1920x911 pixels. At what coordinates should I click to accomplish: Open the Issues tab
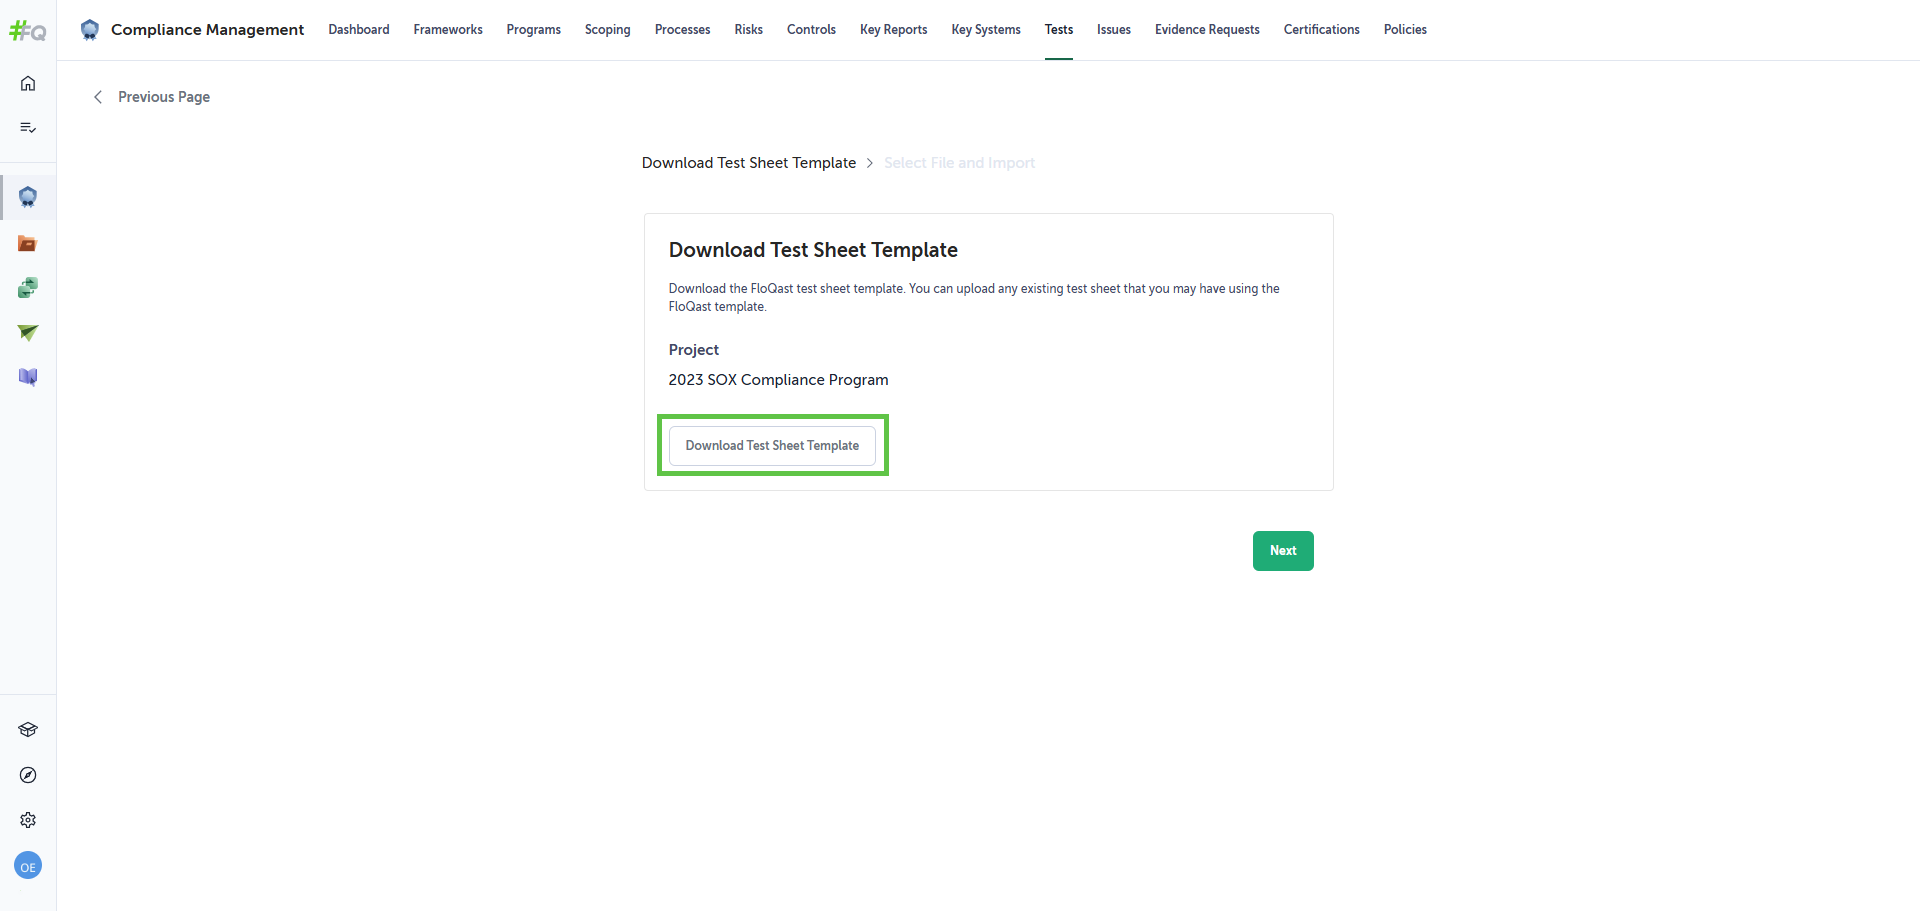[1114, 30]
